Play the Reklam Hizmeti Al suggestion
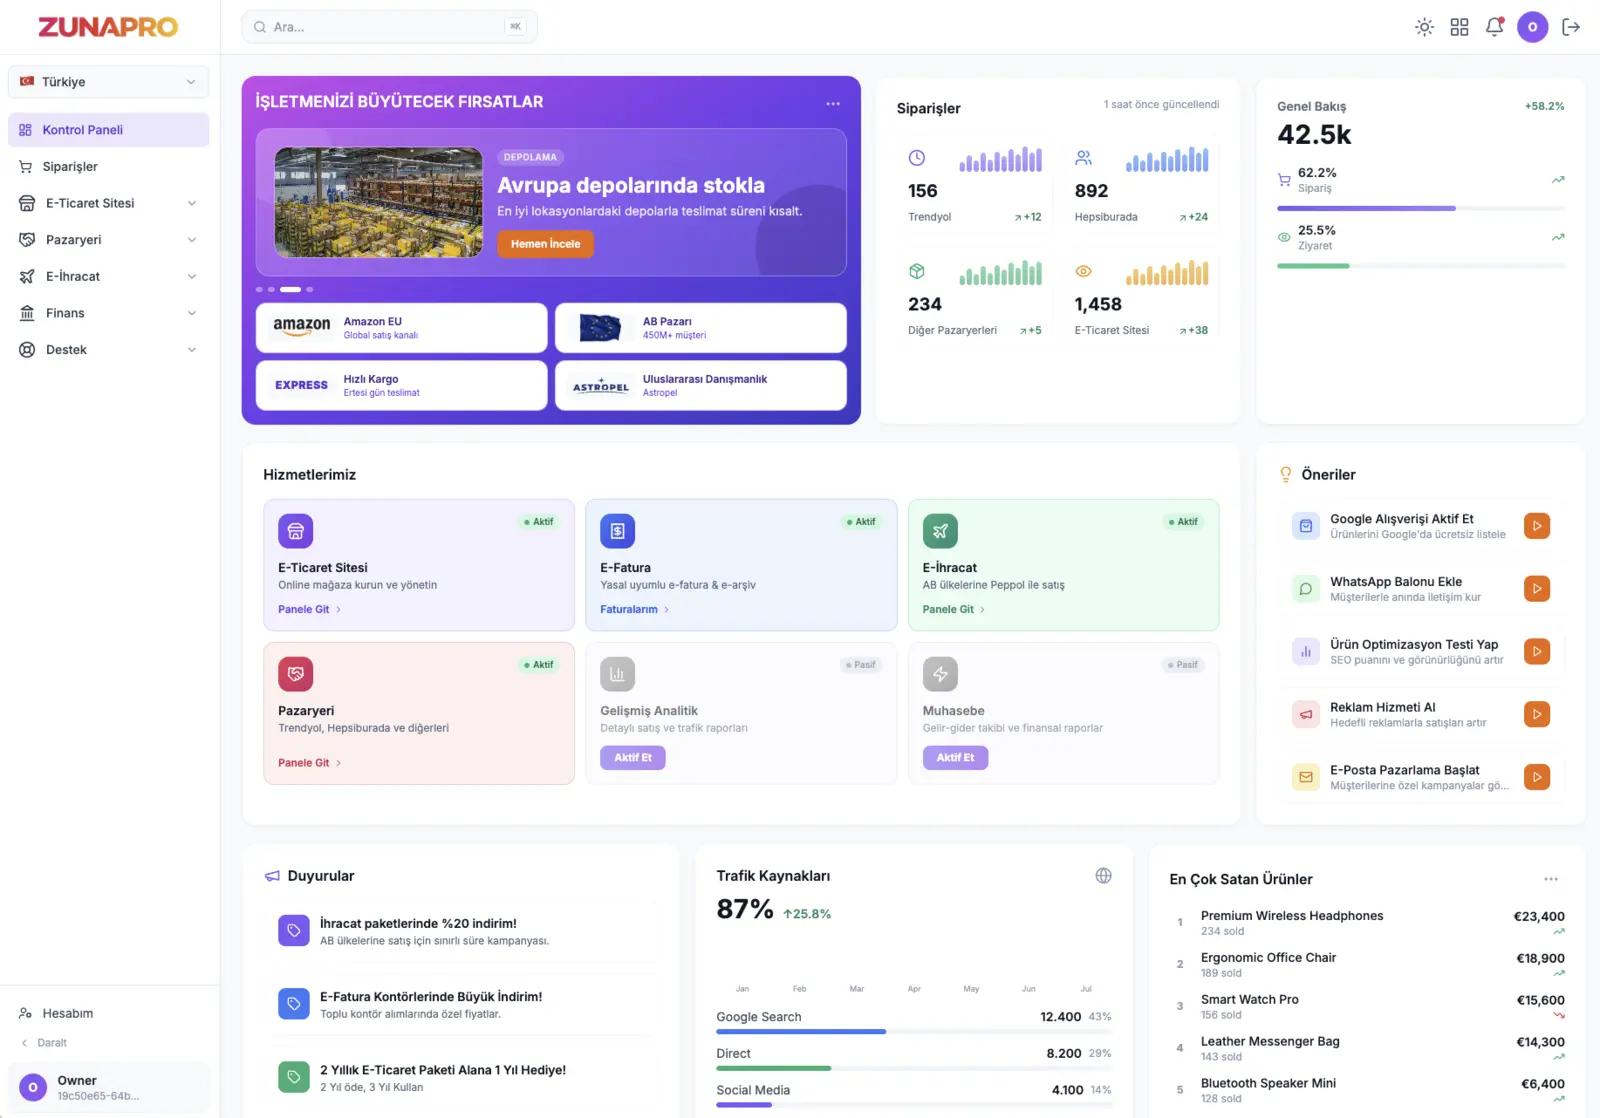Screen dimensions: 1600x1118 coord(1537,714)
